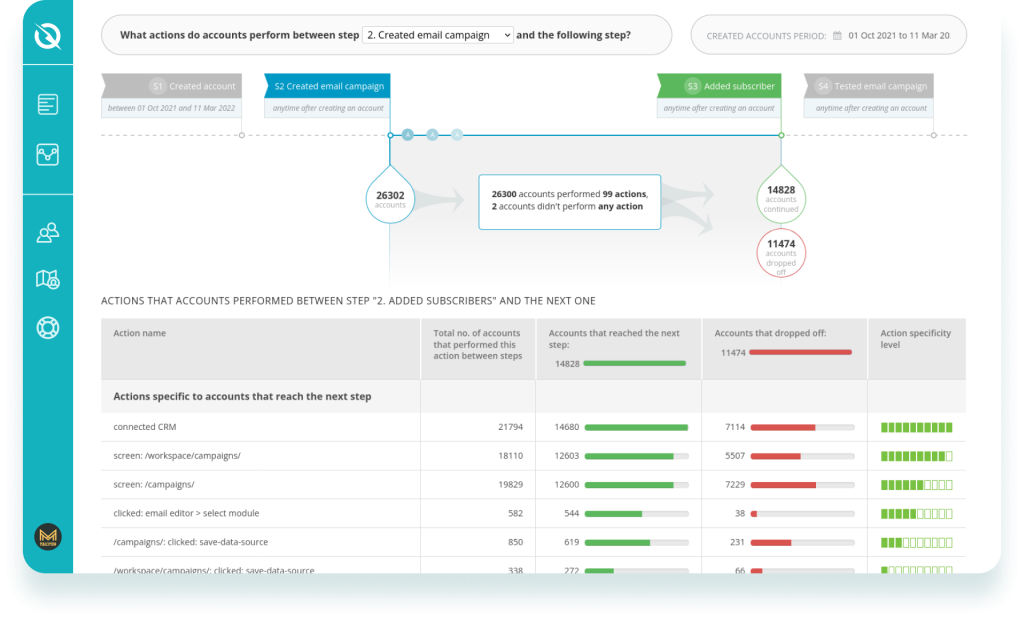Image resolution: width=1024 pixels, height=619 pixels.
Task: Open the funnel graph sidebar icon
Action: [48, 155]
